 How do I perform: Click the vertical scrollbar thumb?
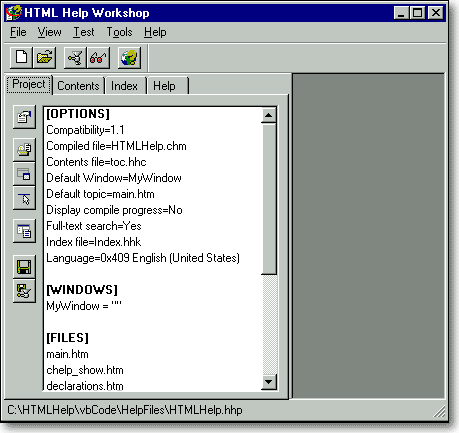tap(269, 199)
